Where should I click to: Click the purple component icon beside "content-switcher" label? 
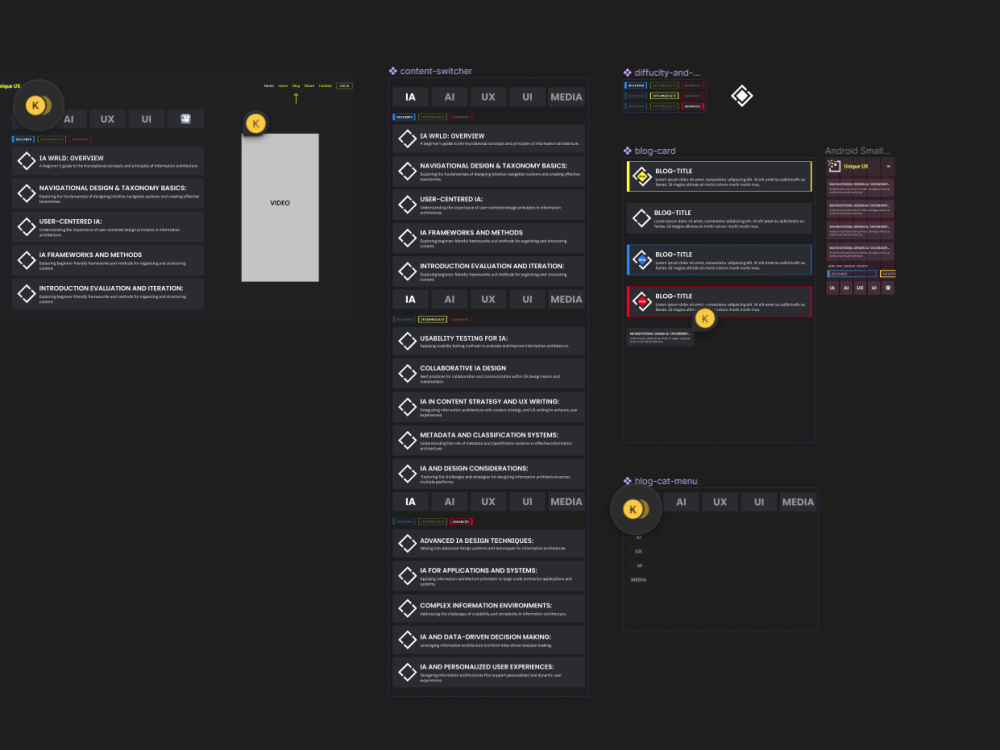tap(392, 70)
